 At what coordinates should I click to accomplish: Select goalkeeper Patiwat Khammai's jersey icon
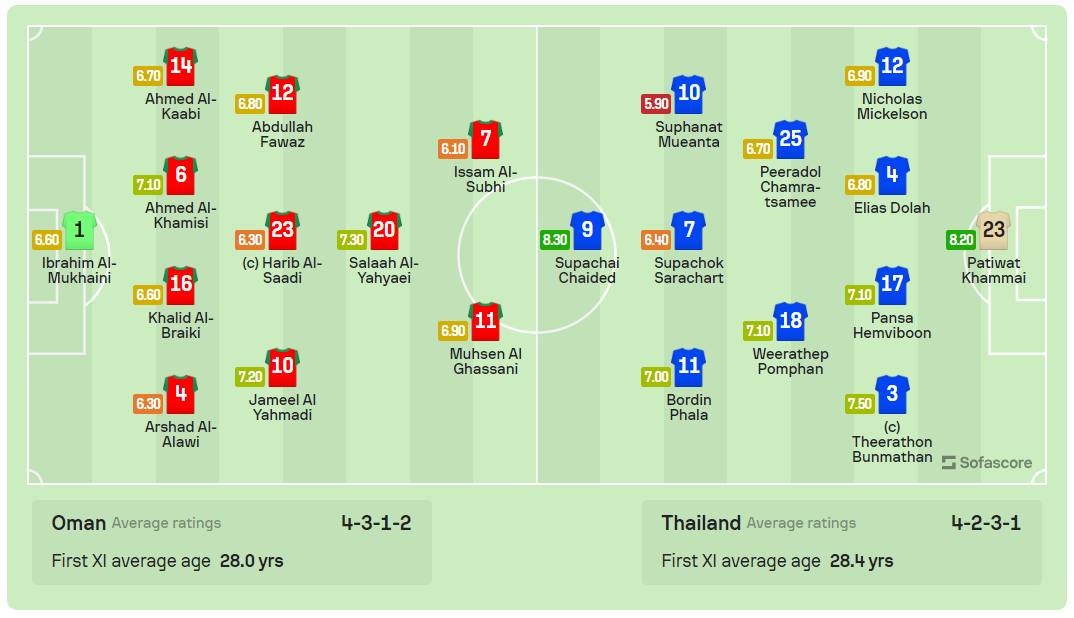click(x=993, y=231)
